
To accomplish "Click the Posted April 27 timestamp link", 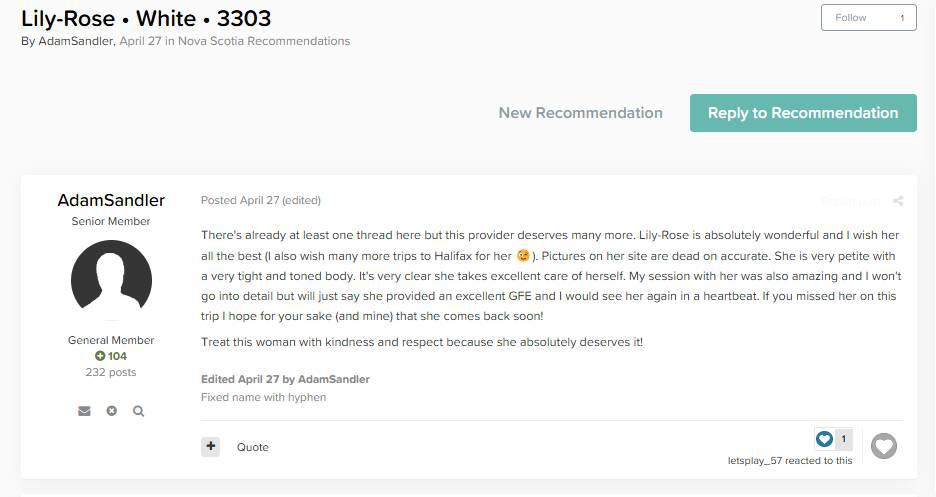I will pos(240,200).
